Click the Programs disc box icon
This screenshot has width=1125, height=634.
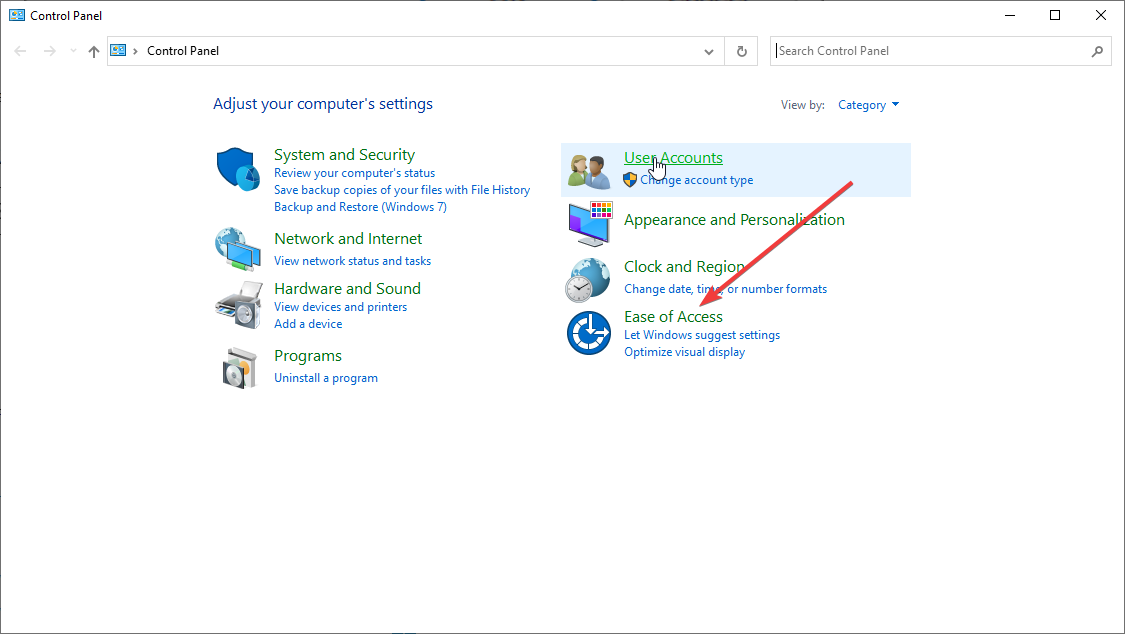(238, 368)
